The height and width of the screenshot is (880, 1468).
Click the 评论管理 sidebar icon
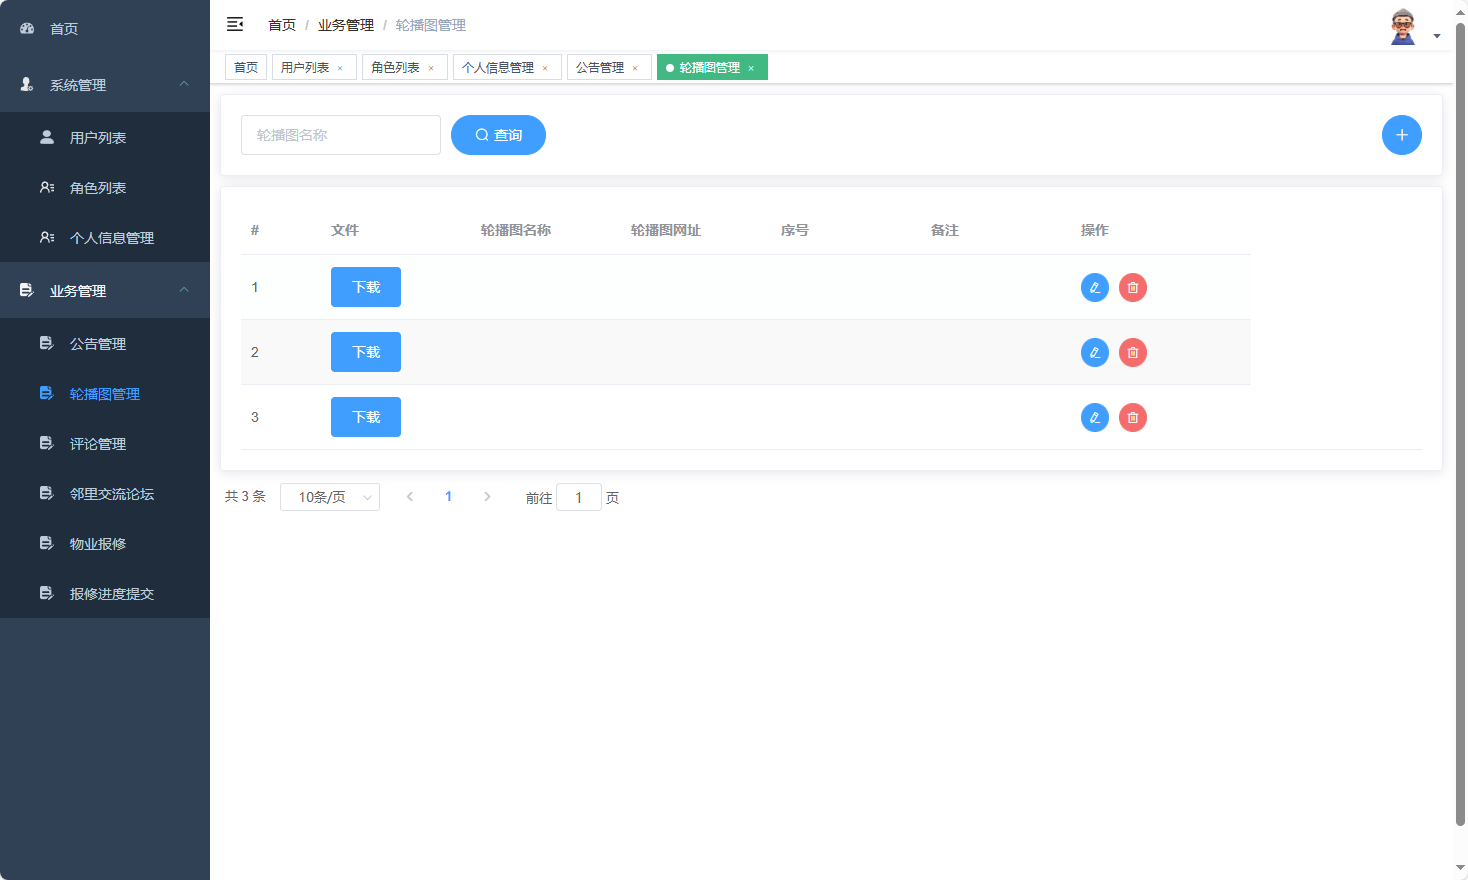pyautogui.click(x=46, y=443)
